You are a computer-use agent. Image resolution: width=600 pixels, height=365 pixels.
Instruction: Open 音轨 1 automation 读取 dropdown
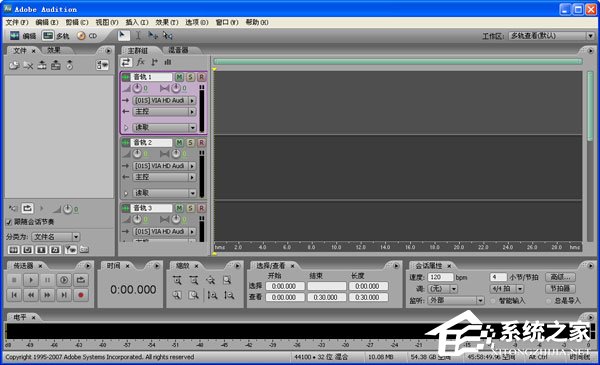tap(164, 127)
